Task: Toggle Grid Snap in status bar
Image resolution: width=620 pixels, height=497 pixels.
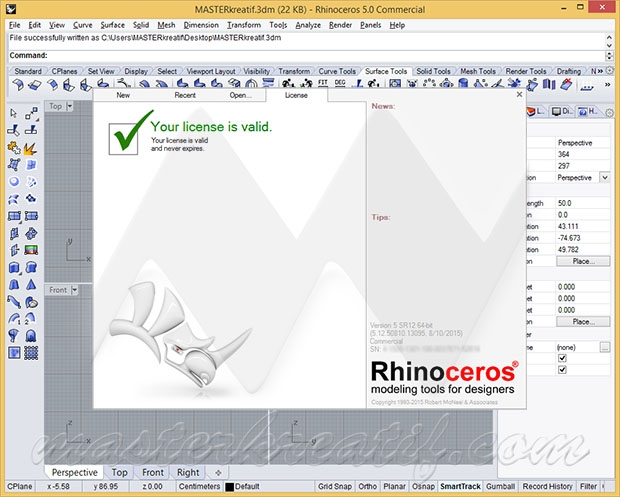Action: click(335, 486)
